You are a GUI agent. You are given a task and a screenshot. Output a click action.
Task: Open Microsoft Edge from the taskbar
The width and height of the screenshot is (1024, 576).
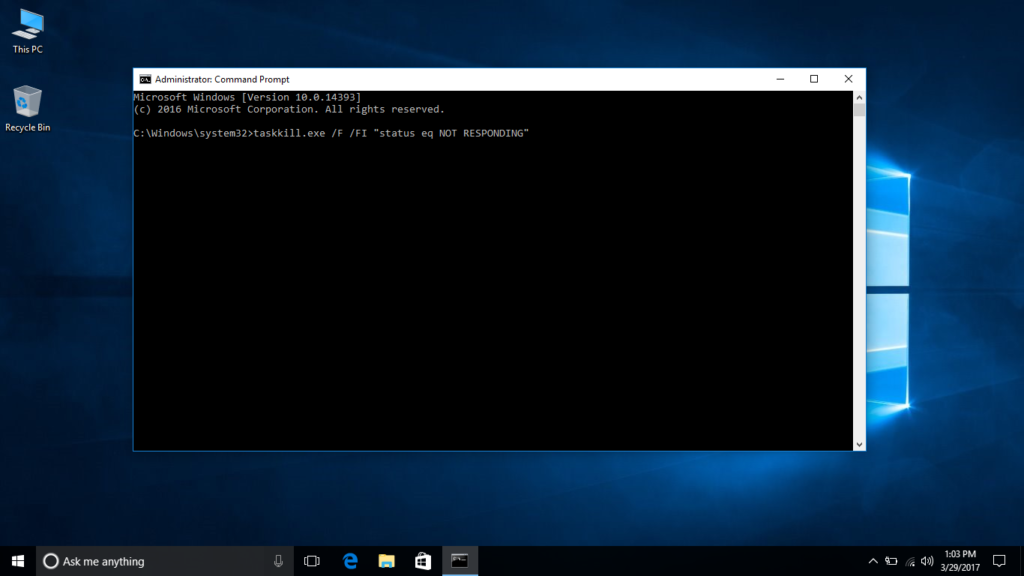pyautogui.click(x=349, y=560)
